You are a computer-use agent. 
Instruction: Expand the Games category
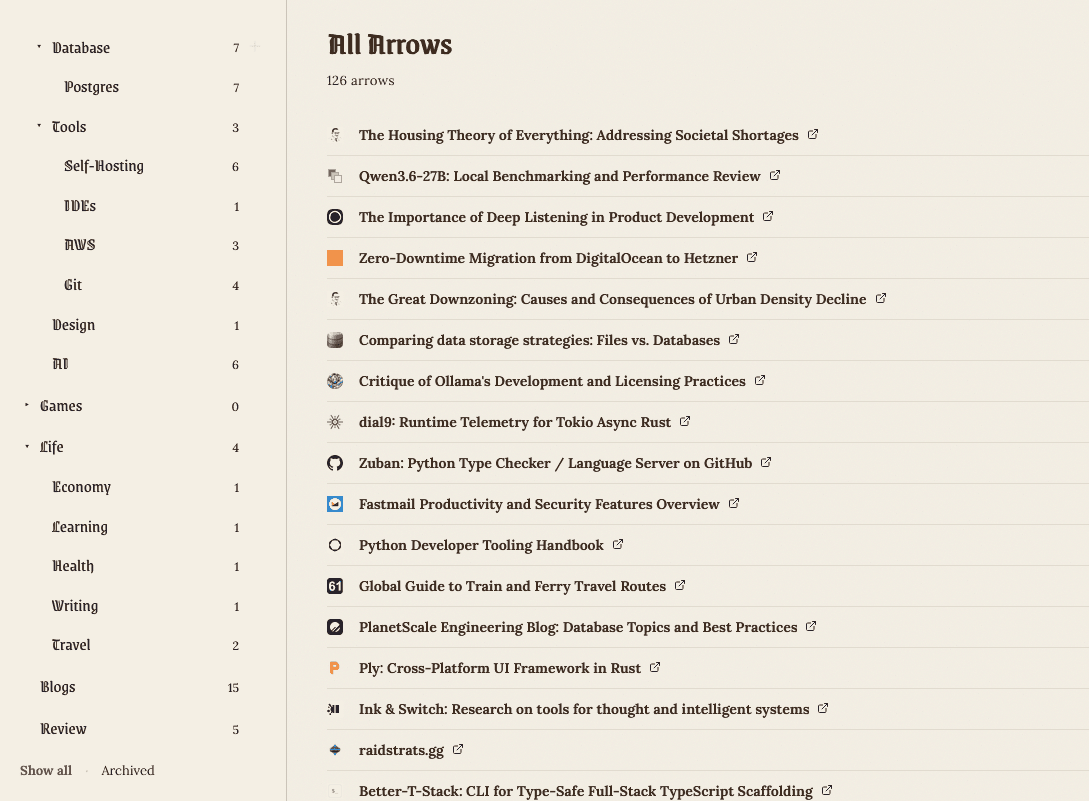pos(26,404)
